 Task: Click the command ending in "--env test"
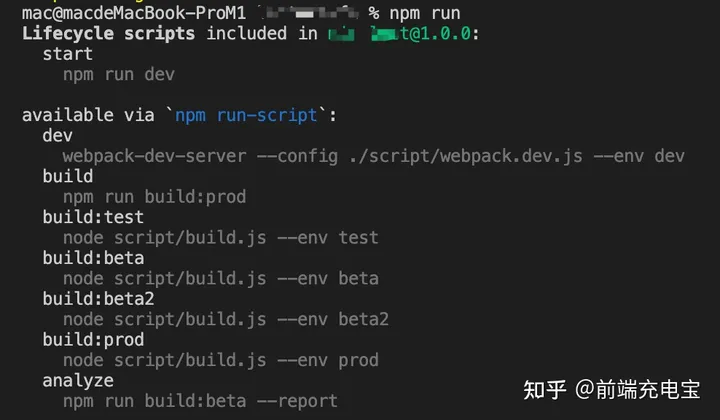220,238
